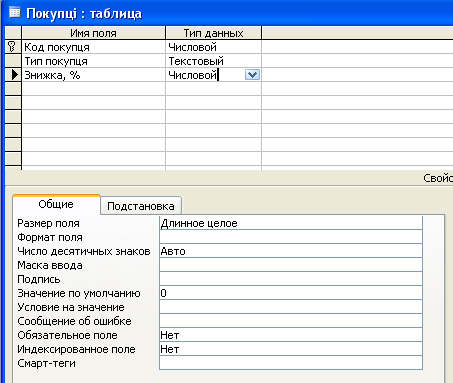
Task: Click the Маска ввода property field
Action: (x=291, y=265)
